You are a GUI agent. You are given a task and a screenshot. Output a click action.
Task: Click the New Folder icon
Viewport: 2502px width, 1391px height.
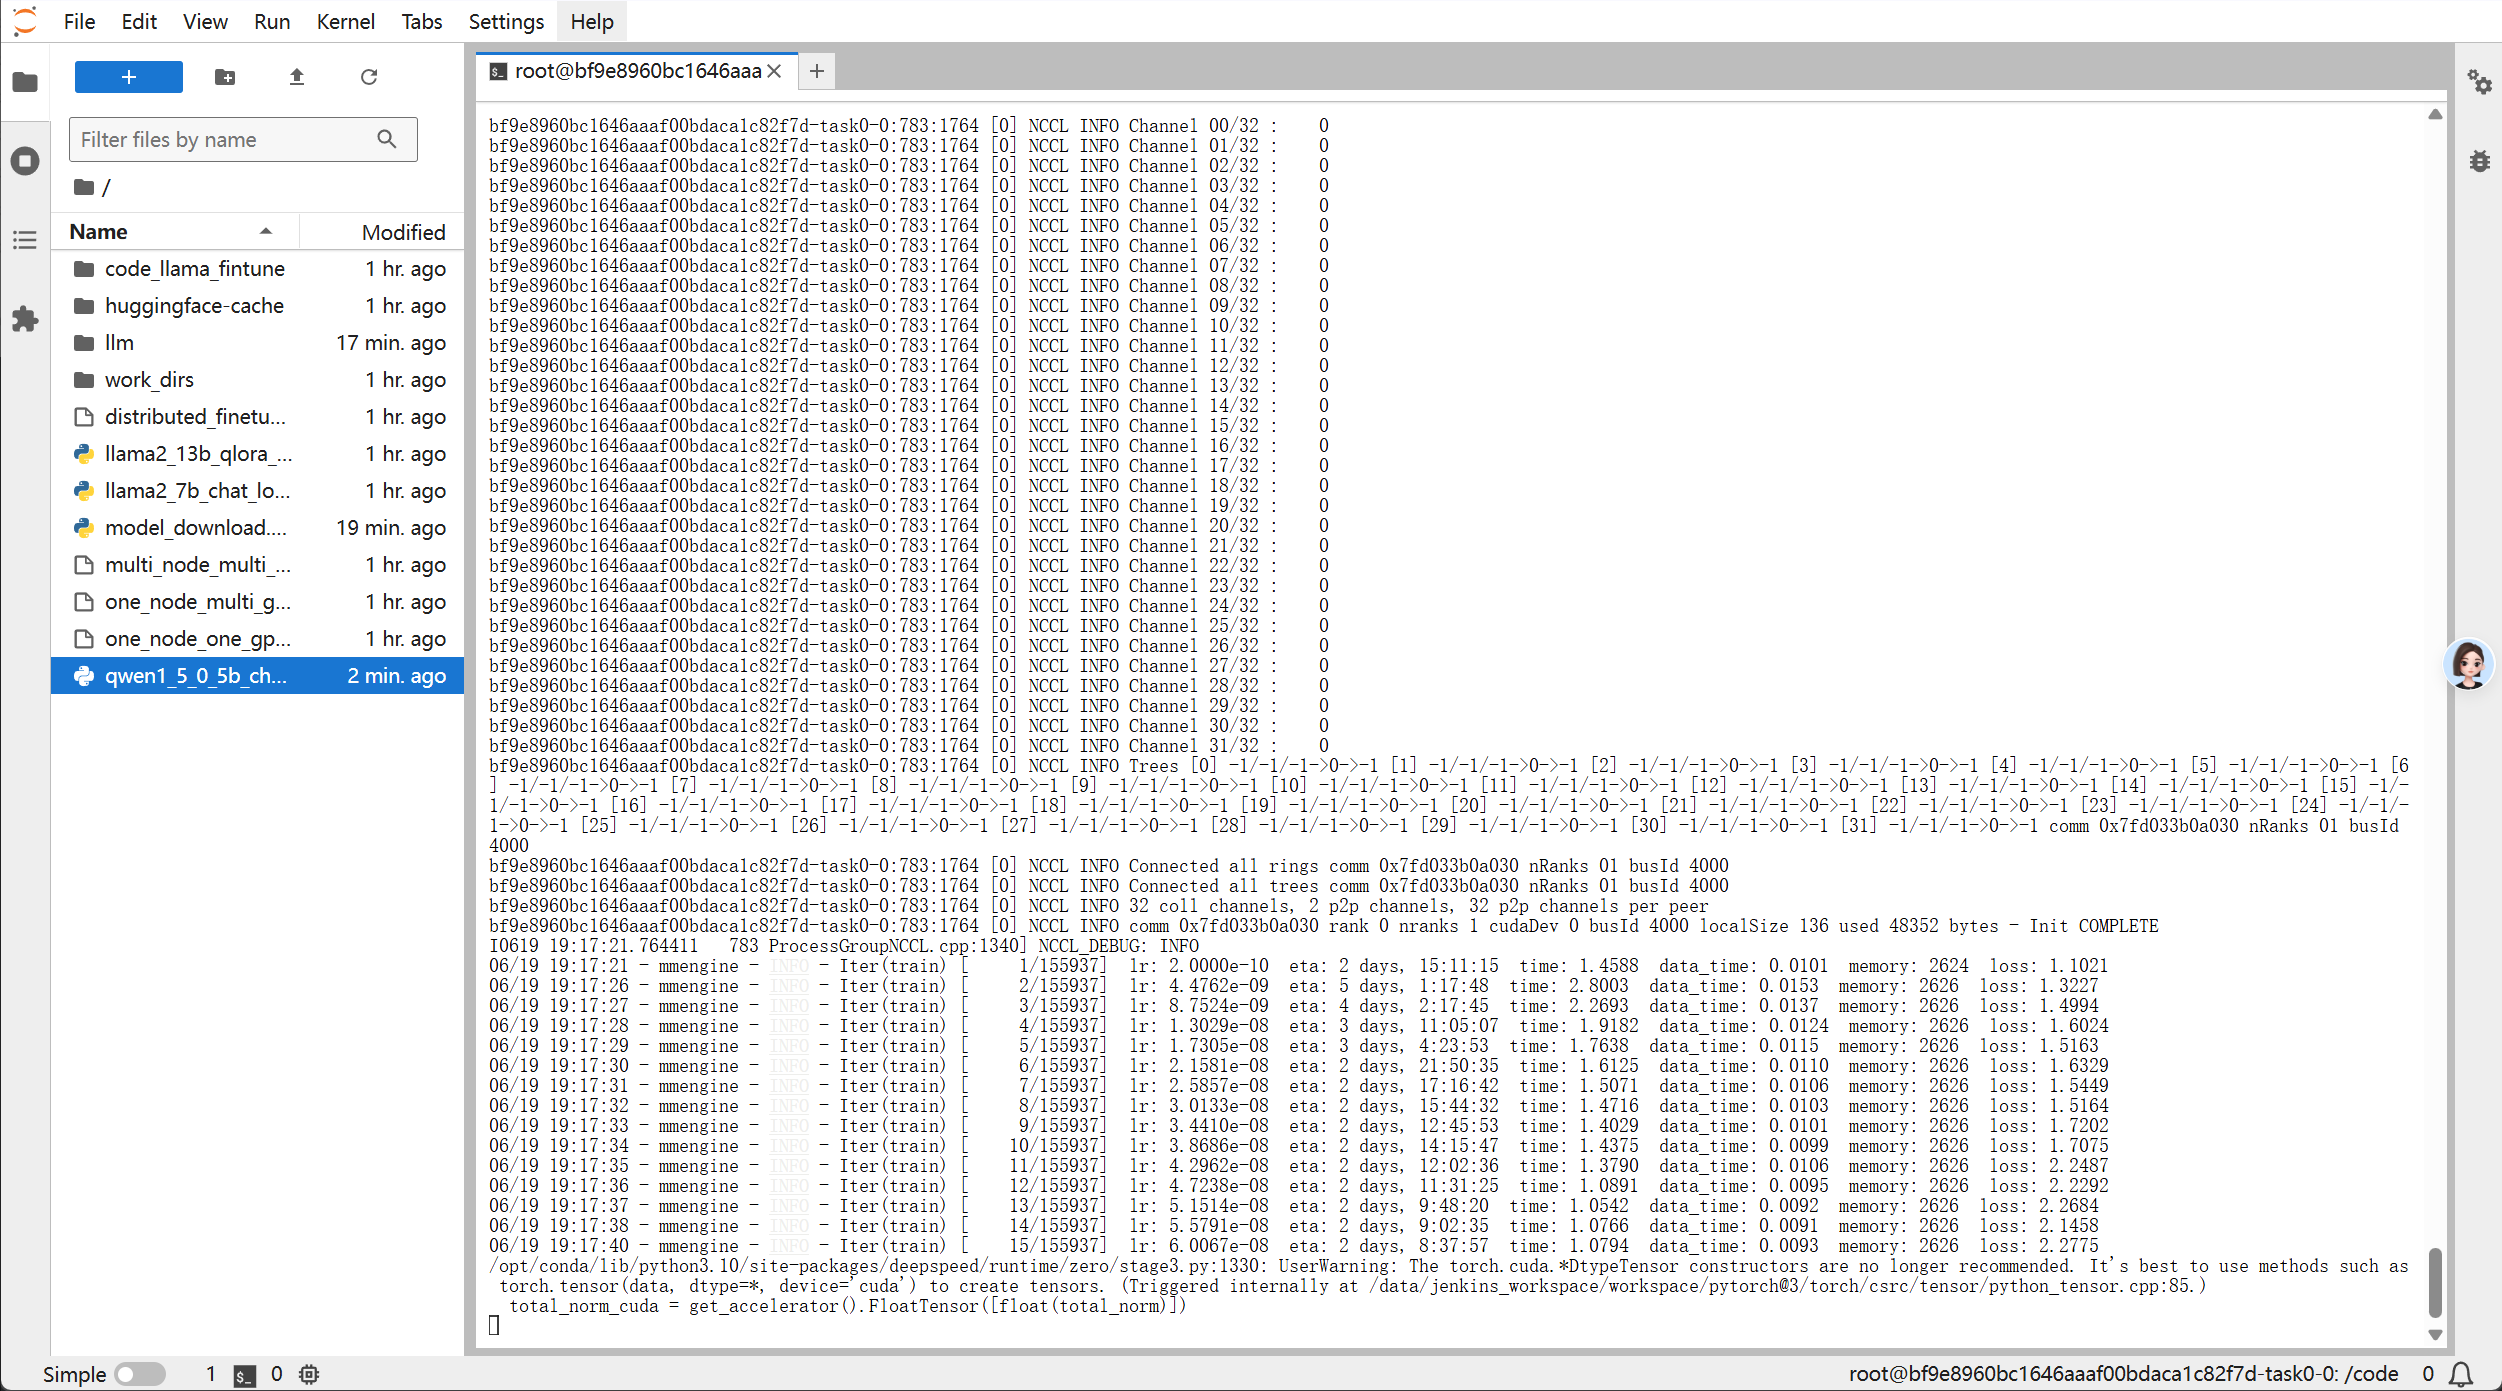225,77
